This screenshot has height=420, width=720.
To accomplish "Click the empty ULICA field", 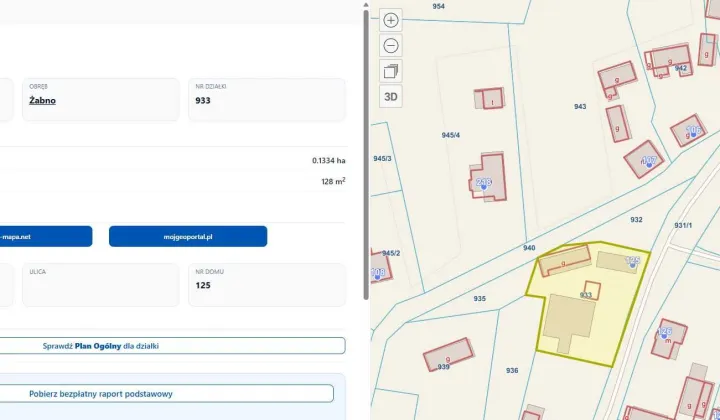I will (101, 285).
